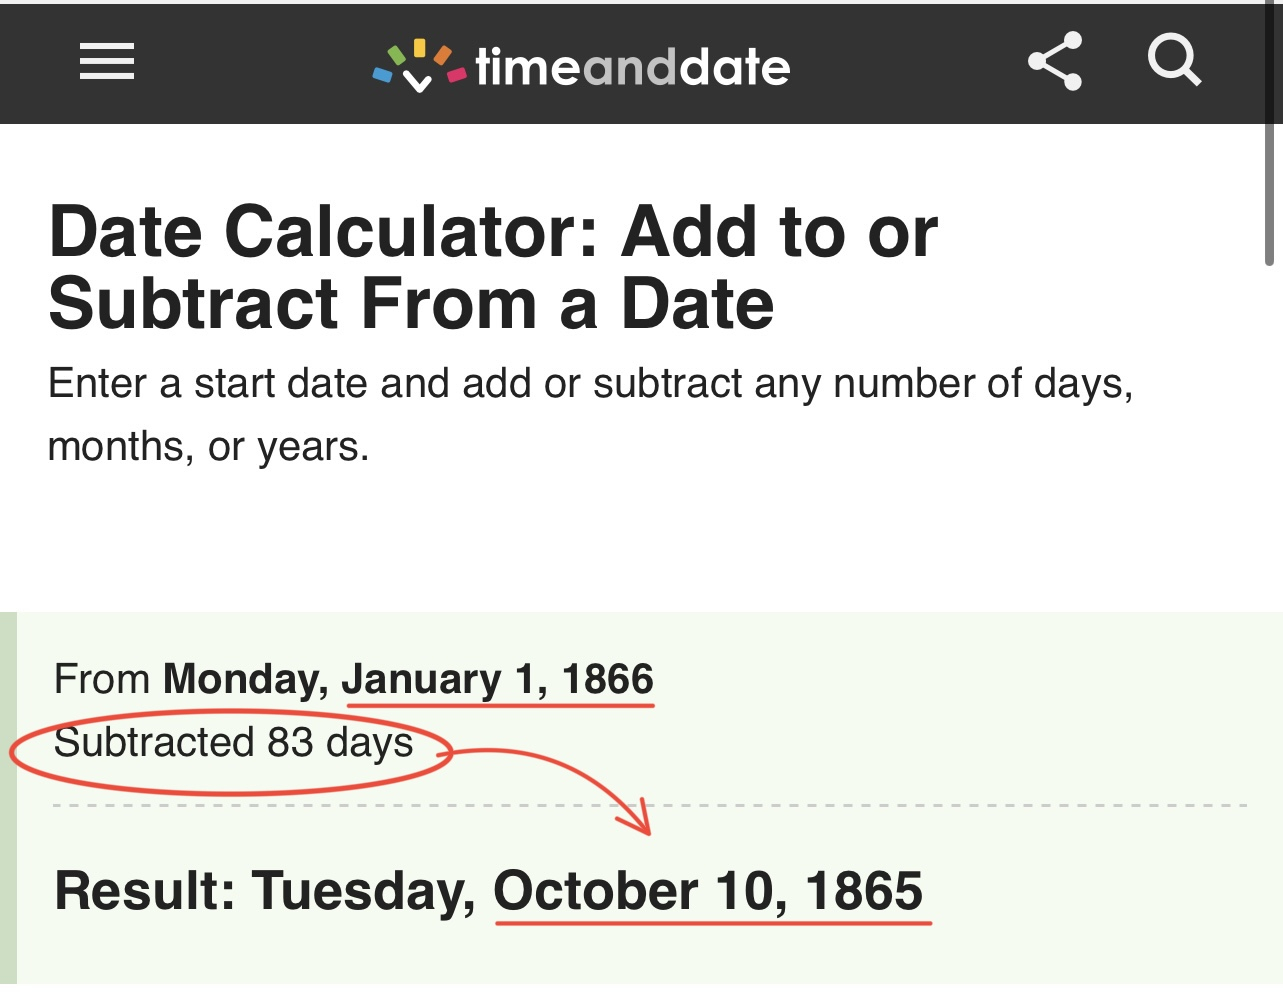Click the green left border bar
This screenshot has height=998, width=1283.
pyautogui.click(x=8, y=800)
